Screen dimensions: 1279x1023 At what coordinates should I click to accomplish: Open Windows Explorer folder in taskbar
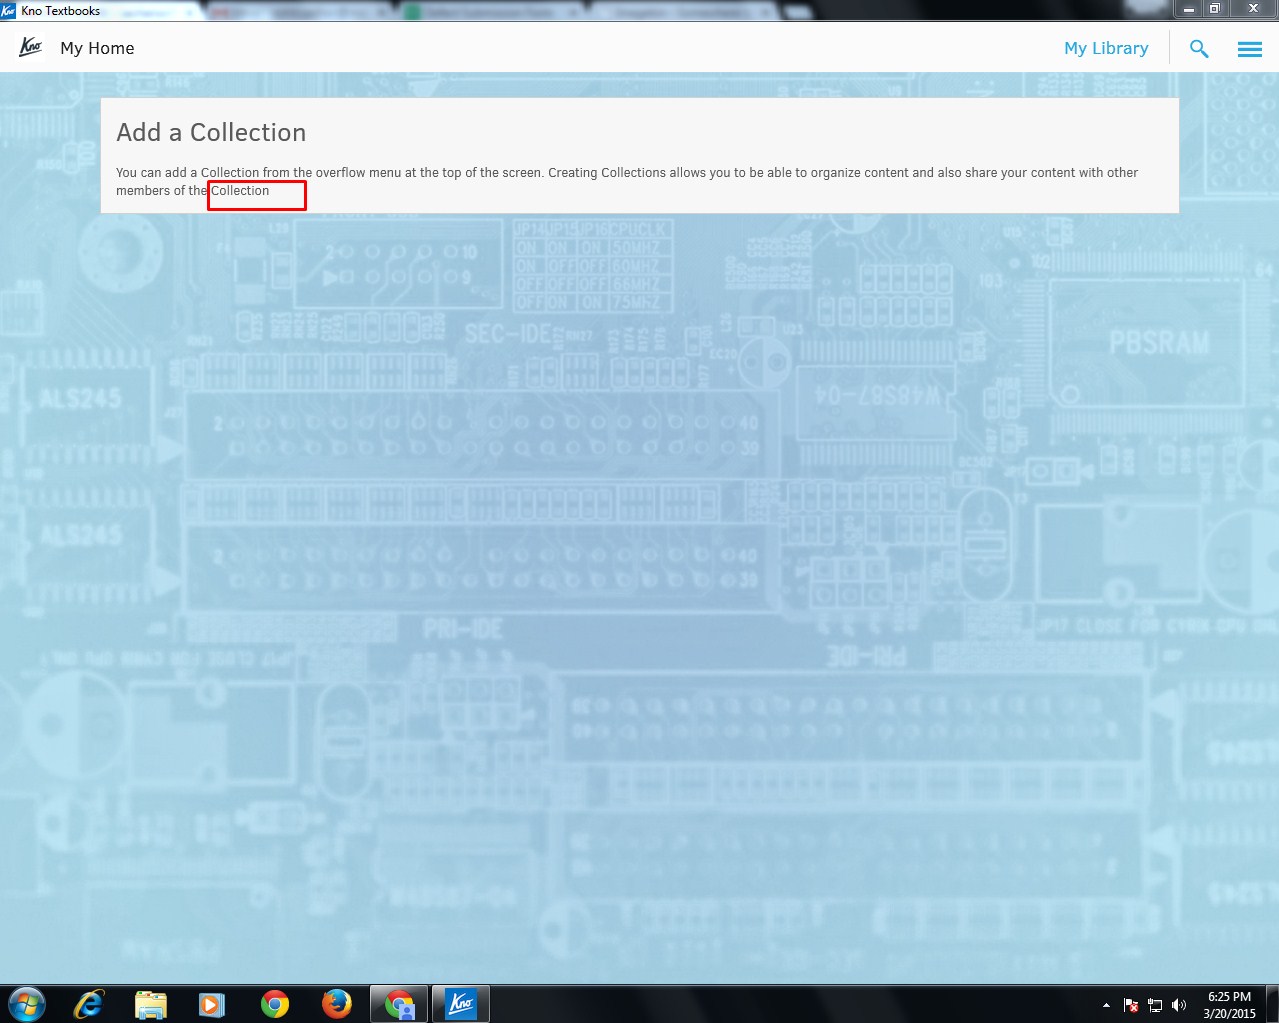(x=151, y=1004)
